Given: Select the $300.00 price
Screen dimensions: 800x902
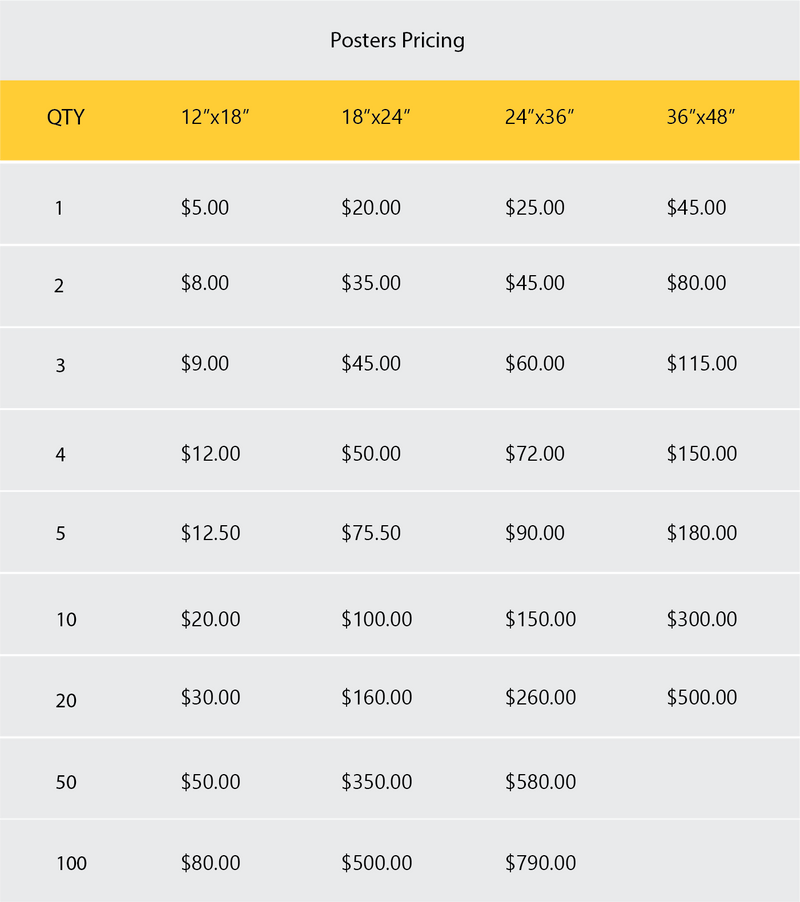Looking at the screenshot, I should 701,619.
